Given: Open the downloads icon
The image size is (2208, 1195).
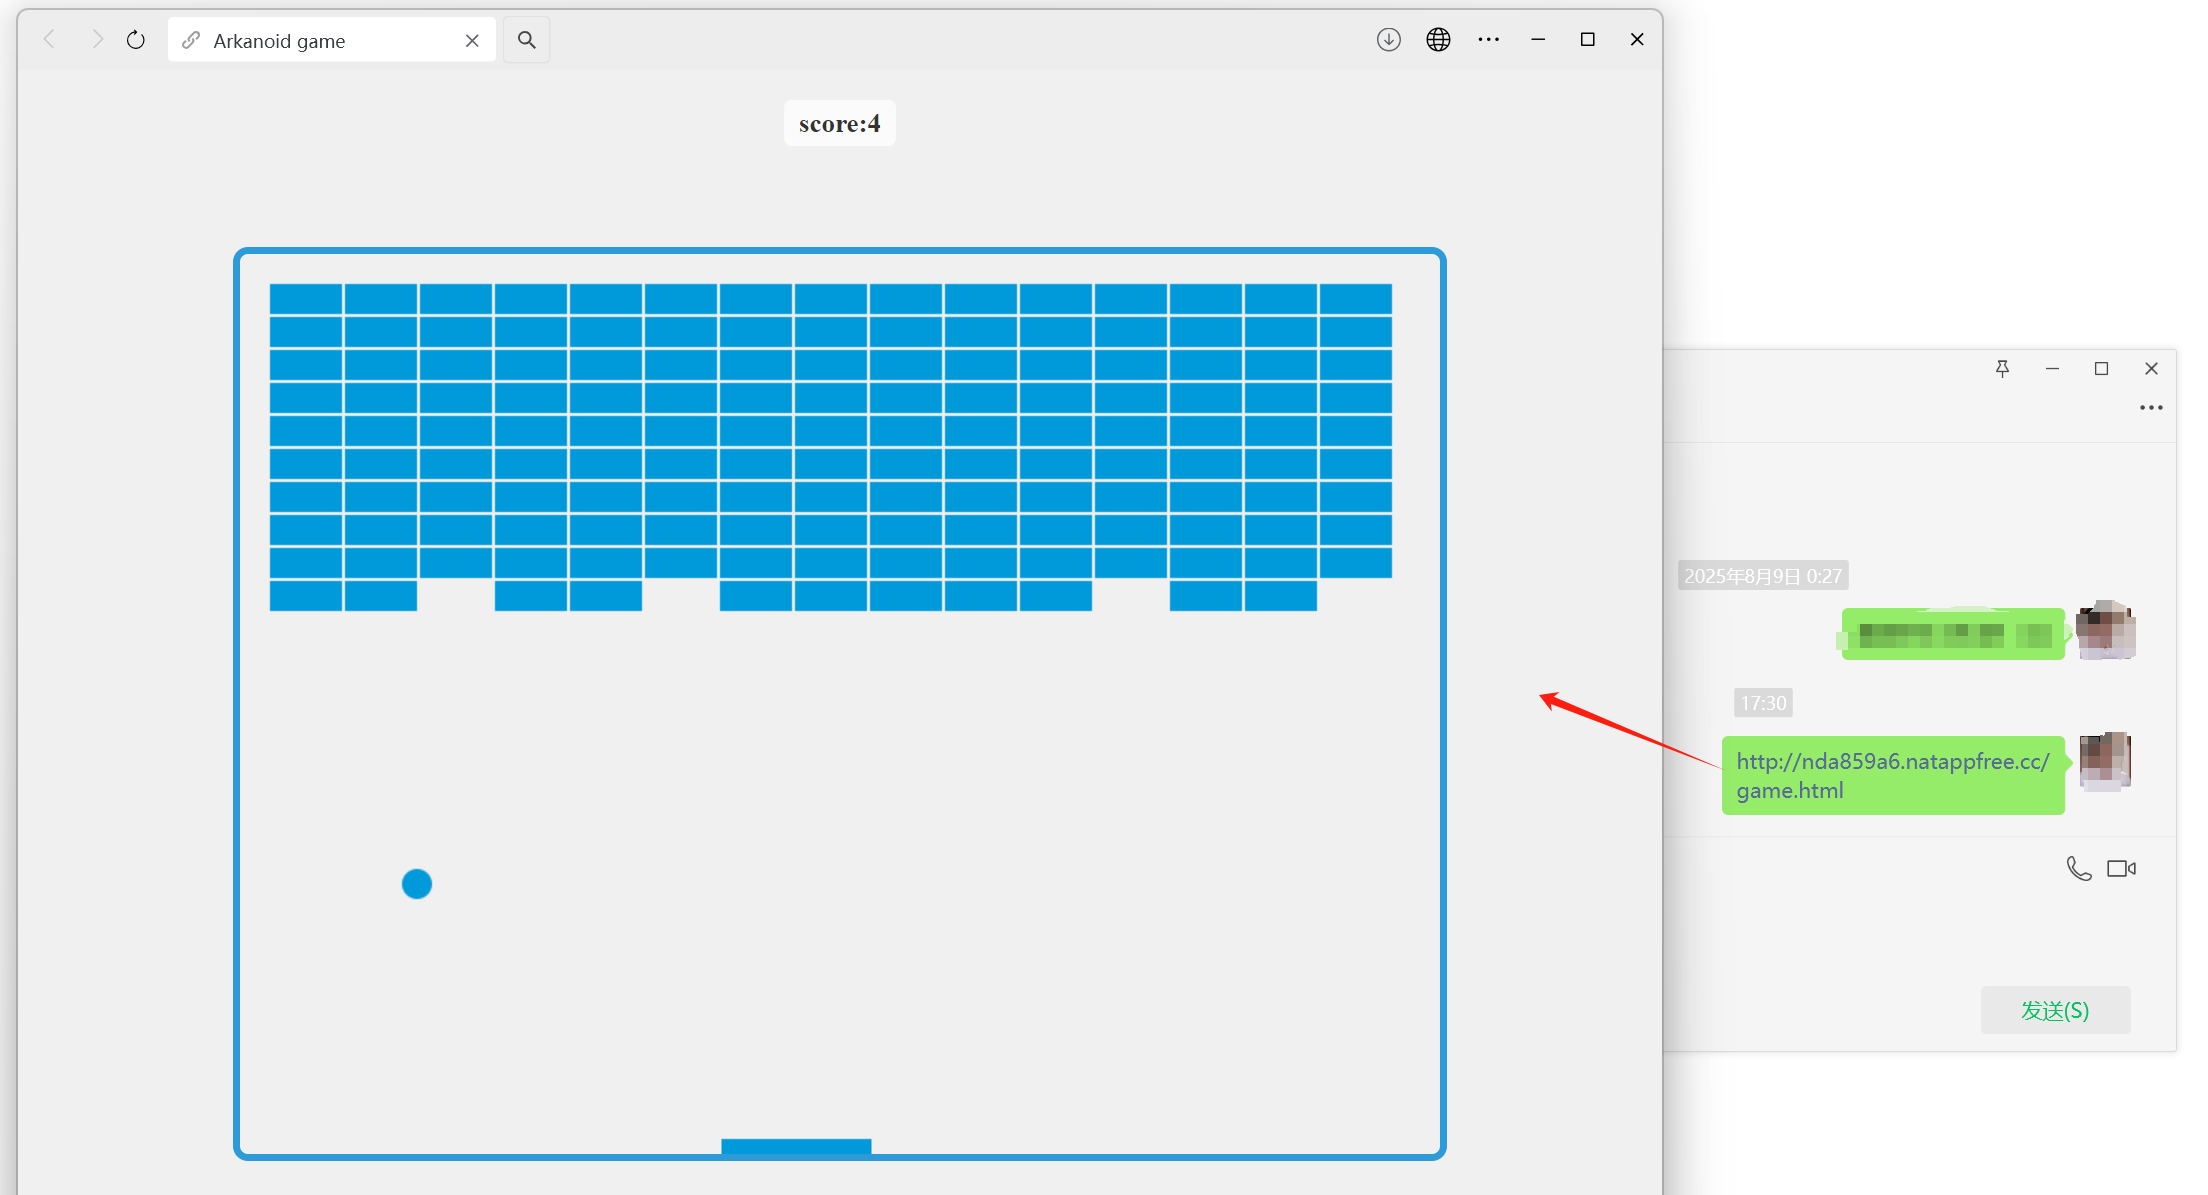Looking at the screenshot, I should [1388, 40].
